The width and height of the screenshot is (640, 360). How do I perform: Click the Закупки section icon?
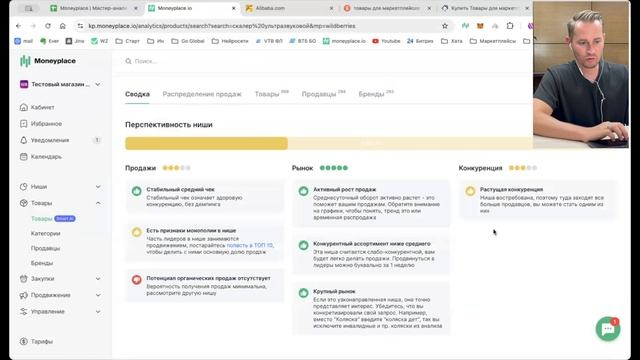24,279
